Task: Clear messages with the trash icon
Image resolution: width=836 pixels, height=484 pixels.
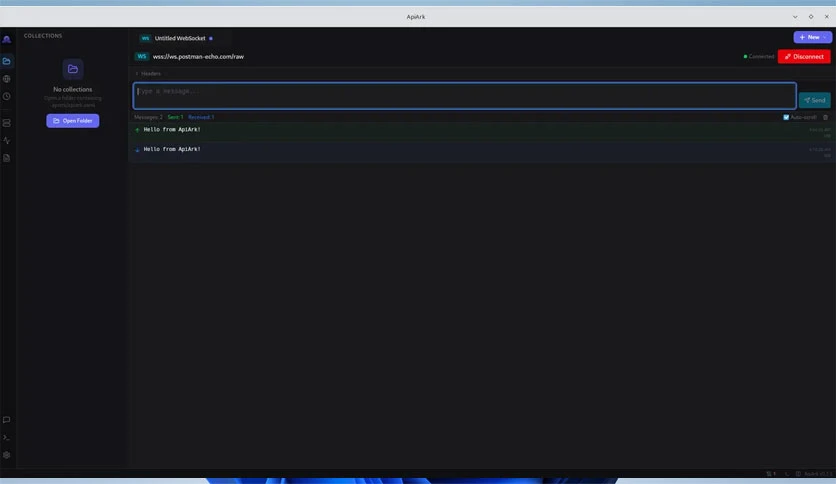Action: point(825,117)
